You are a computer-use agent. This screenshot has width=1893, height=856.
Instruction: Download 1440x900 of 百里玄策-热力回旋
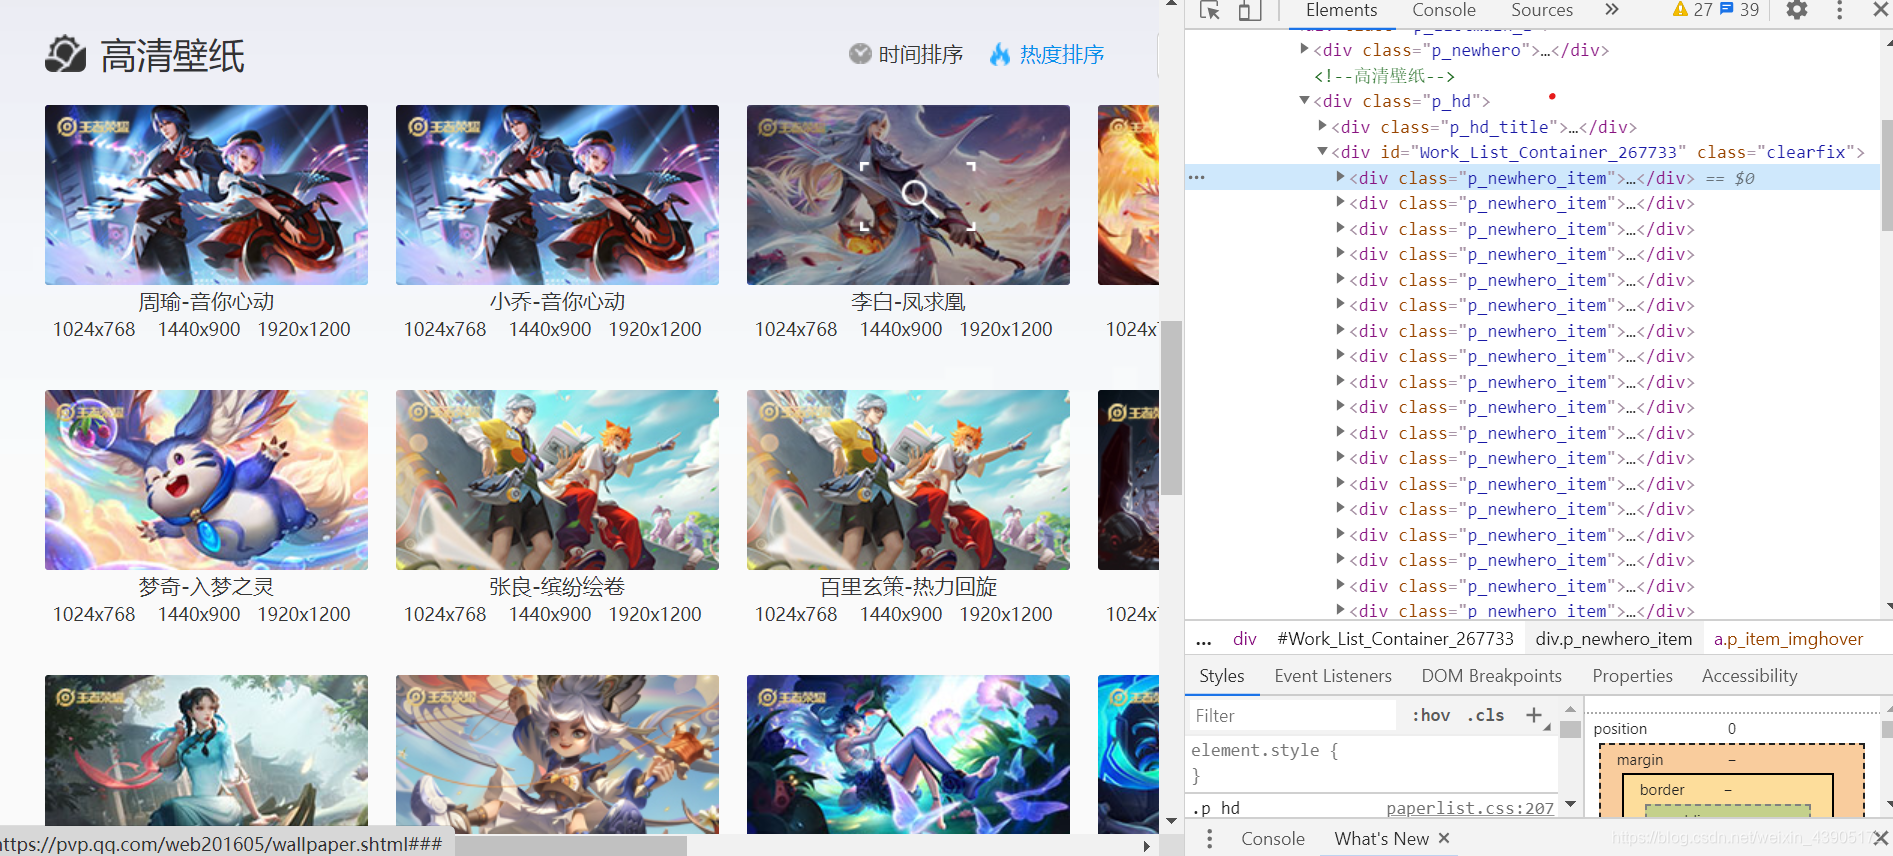(x=901, y=614)
